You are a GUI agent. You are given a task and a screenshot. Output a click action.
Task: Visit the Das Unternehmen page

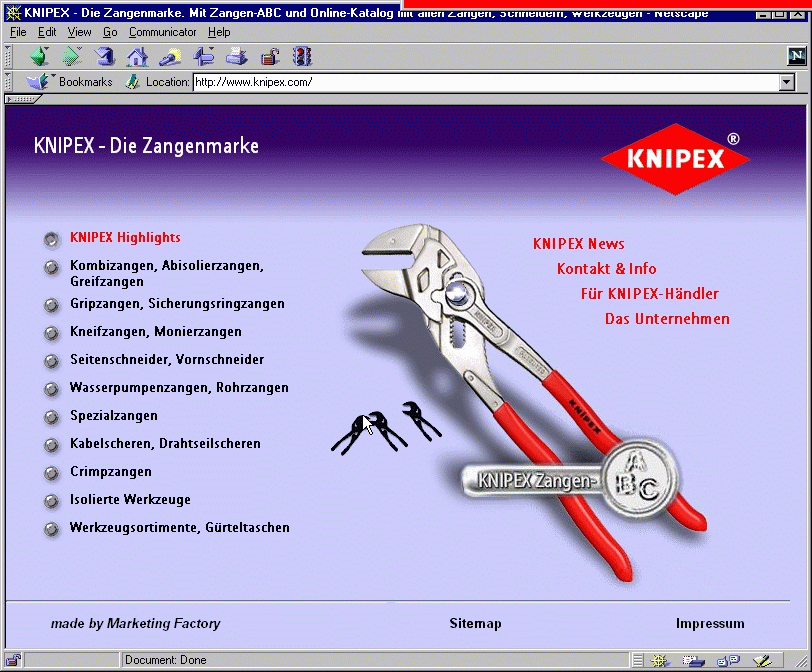pos(667,318)
